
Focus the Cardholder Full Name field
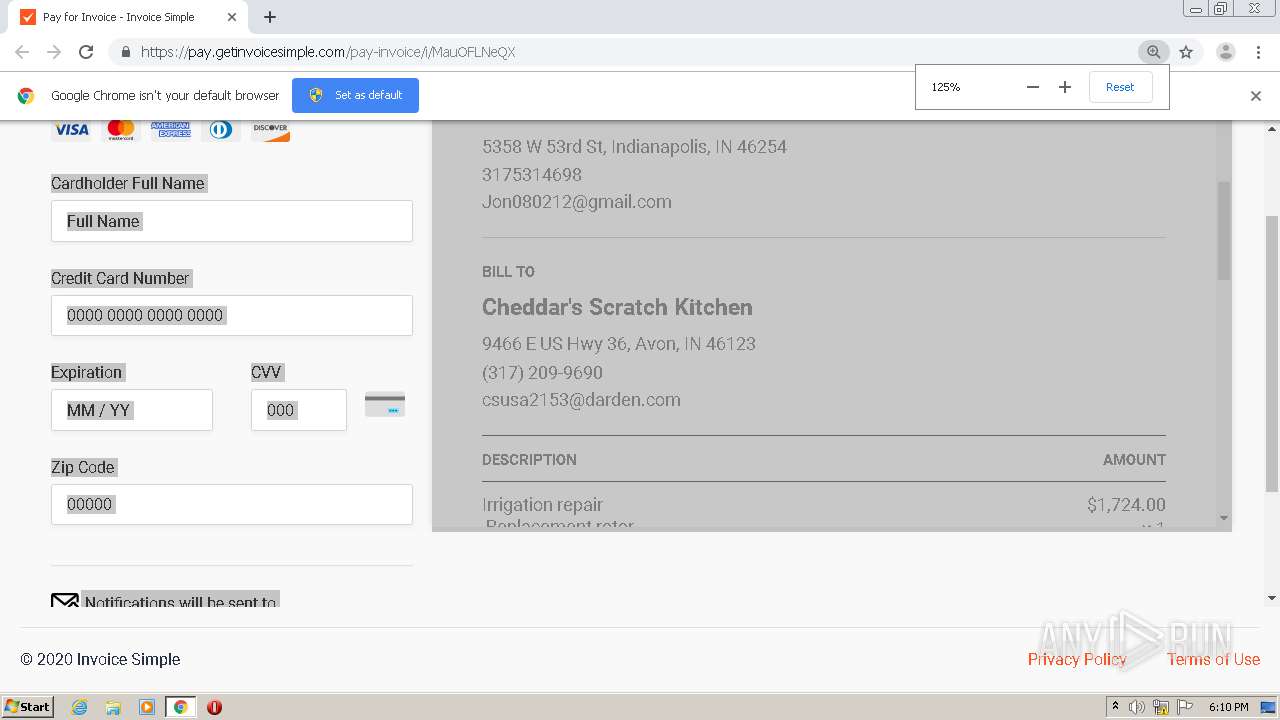[232, 221]
